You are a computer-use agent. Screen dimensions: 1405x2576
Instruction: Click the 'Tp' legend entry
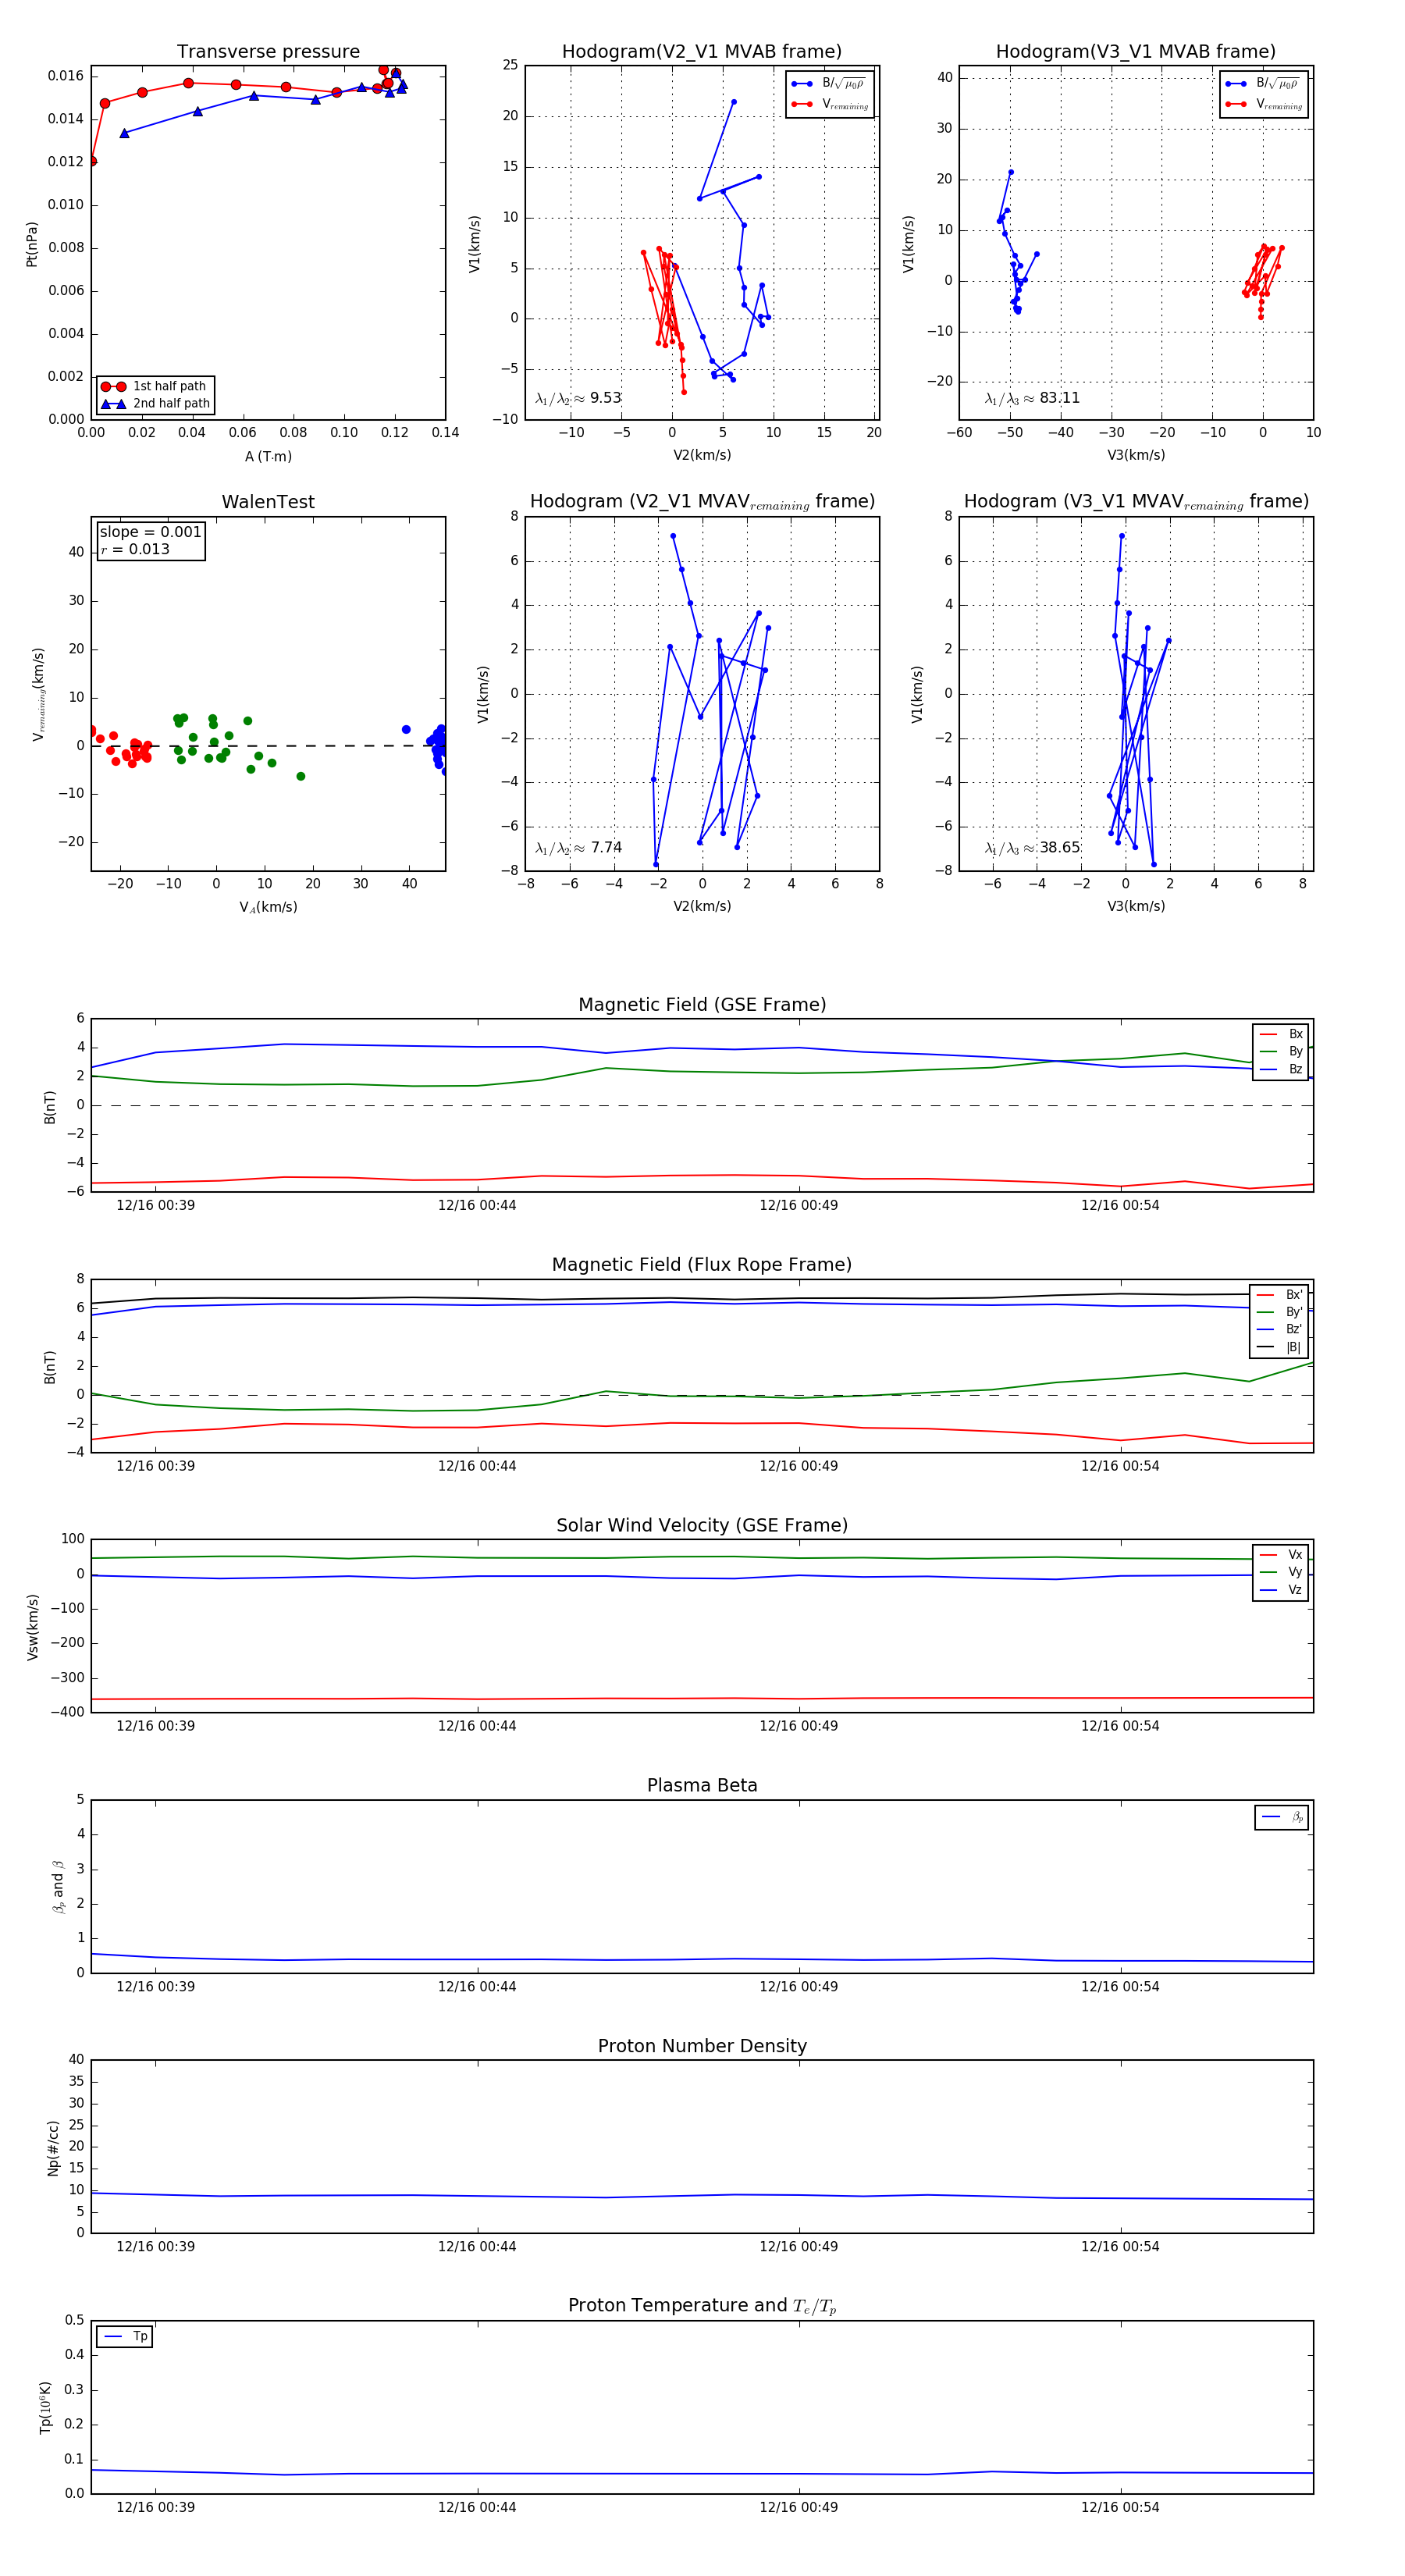pyautogui.click(x=126, y=2336)
